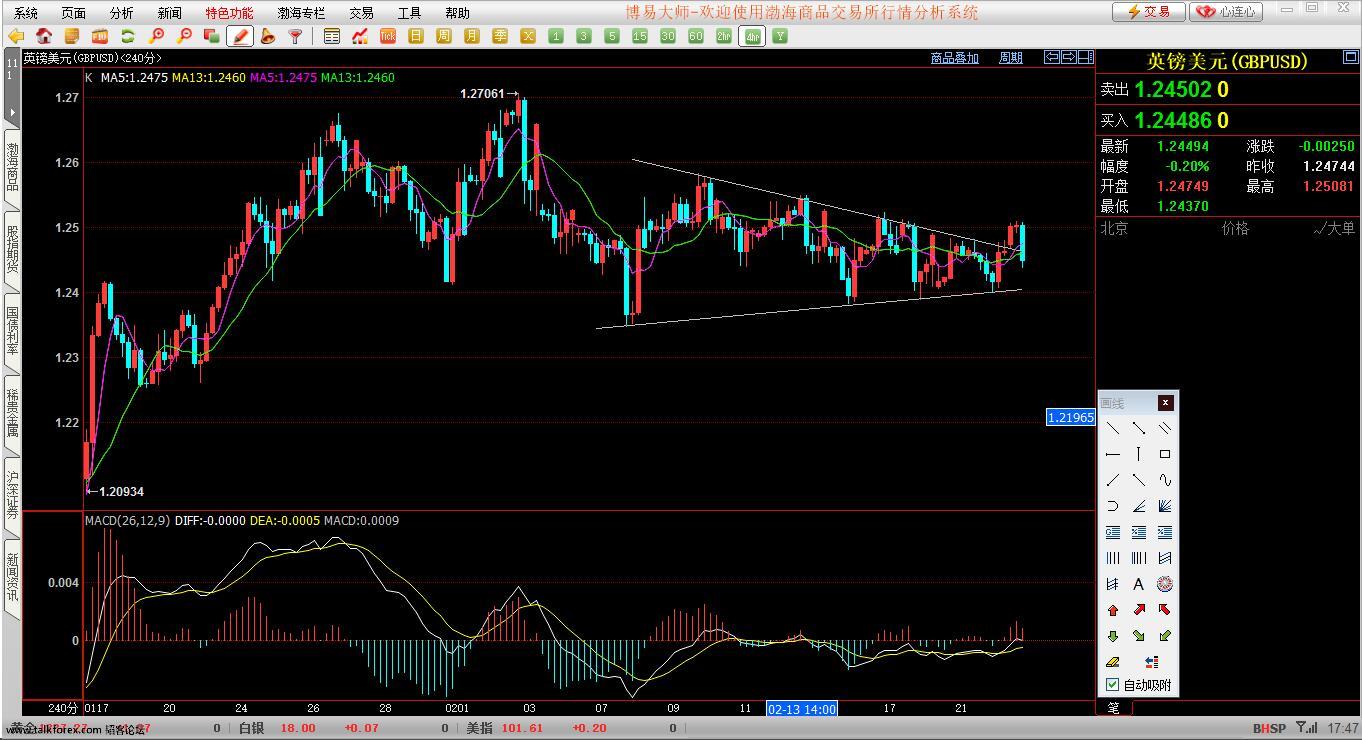Click the overlapping windows toolbar icon
This screenshot has width=1362, height=740.
tap(211, 36)
